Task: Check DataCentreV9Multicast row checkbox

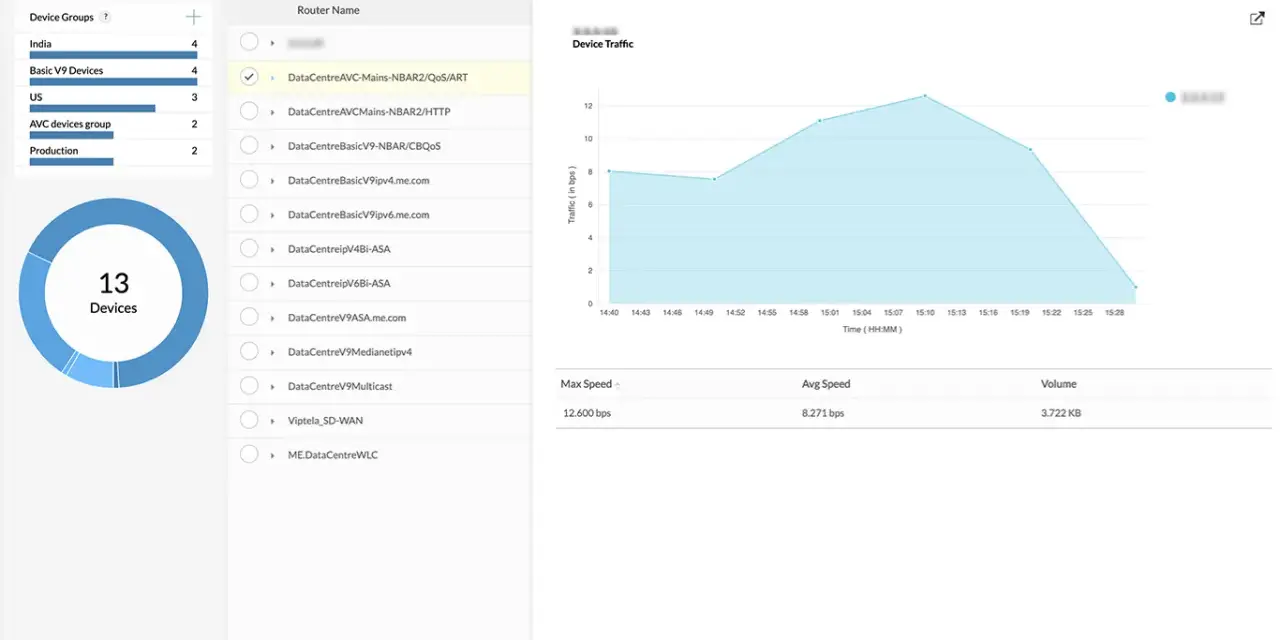Action: [249, 386]
